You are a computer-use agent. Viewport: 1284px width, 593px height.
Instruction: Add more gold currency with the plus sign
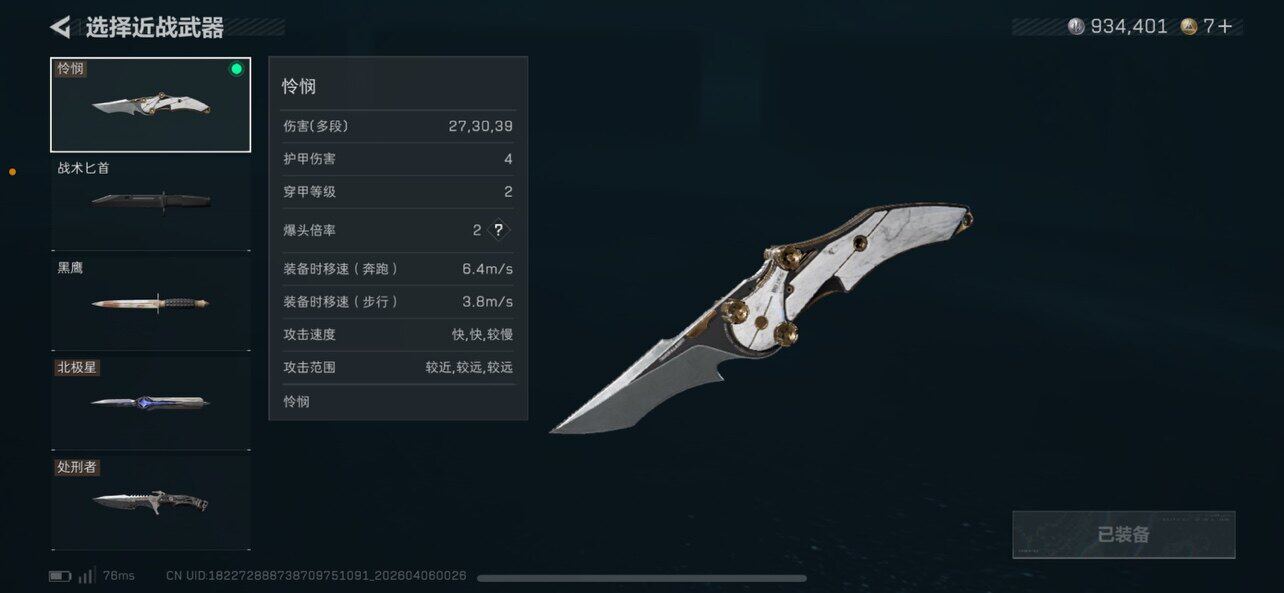pos(1225,27)
